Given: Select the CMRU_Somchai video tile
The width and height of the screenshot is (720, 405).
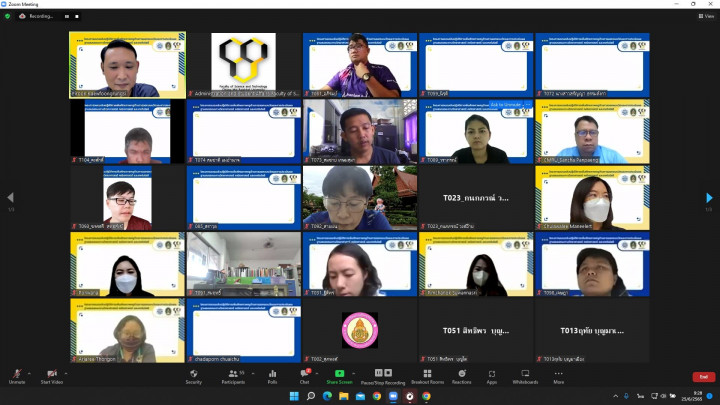Looking at the screenshot, I should click(x=592, y=131).
